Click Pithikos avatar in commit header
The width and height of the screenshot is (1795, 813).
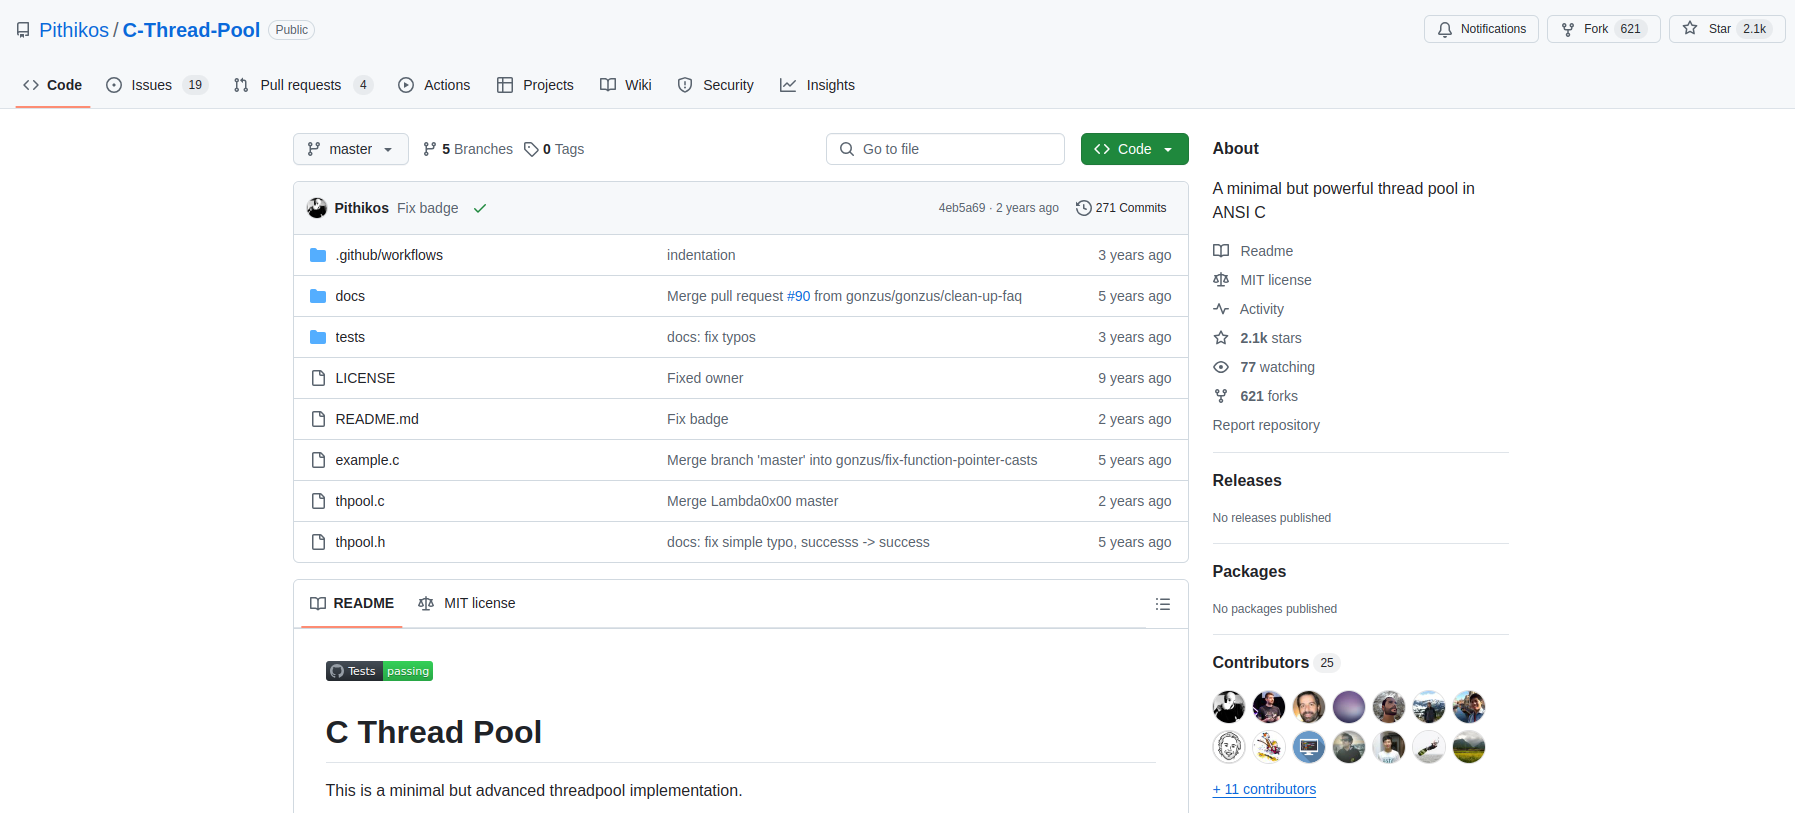[x=317, y=208]
